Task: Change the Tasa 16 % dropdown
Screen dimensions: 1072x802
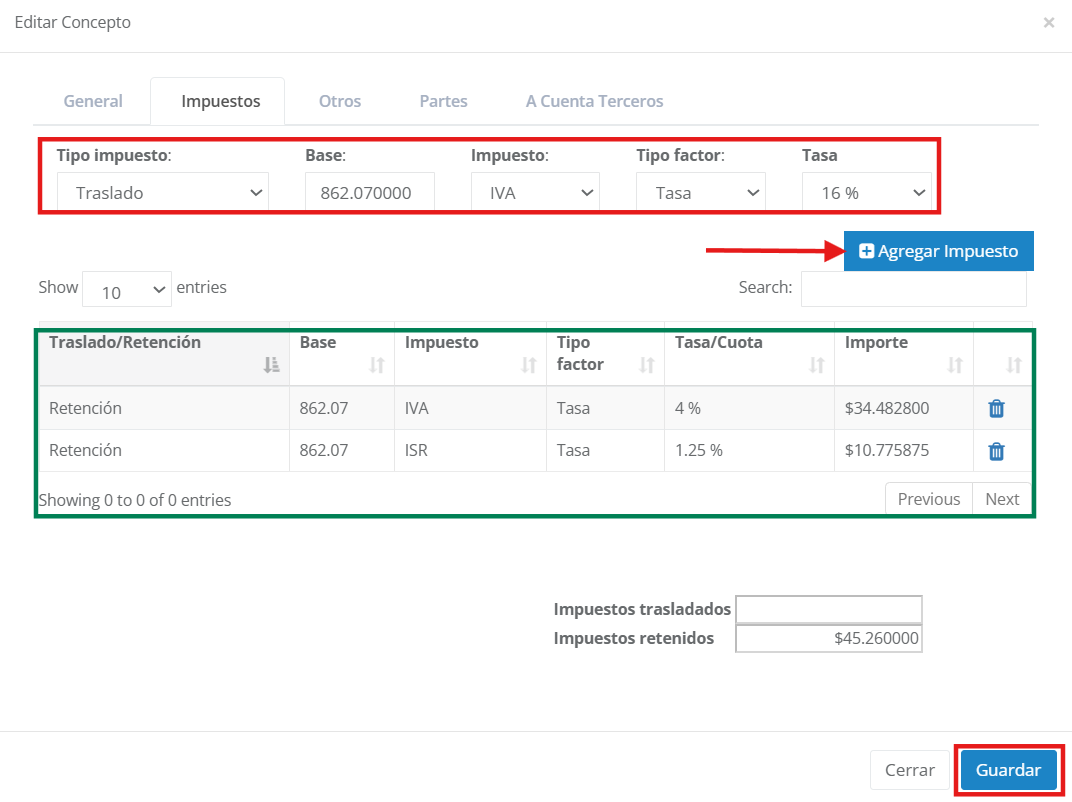Action: click(x=866, y=193)
